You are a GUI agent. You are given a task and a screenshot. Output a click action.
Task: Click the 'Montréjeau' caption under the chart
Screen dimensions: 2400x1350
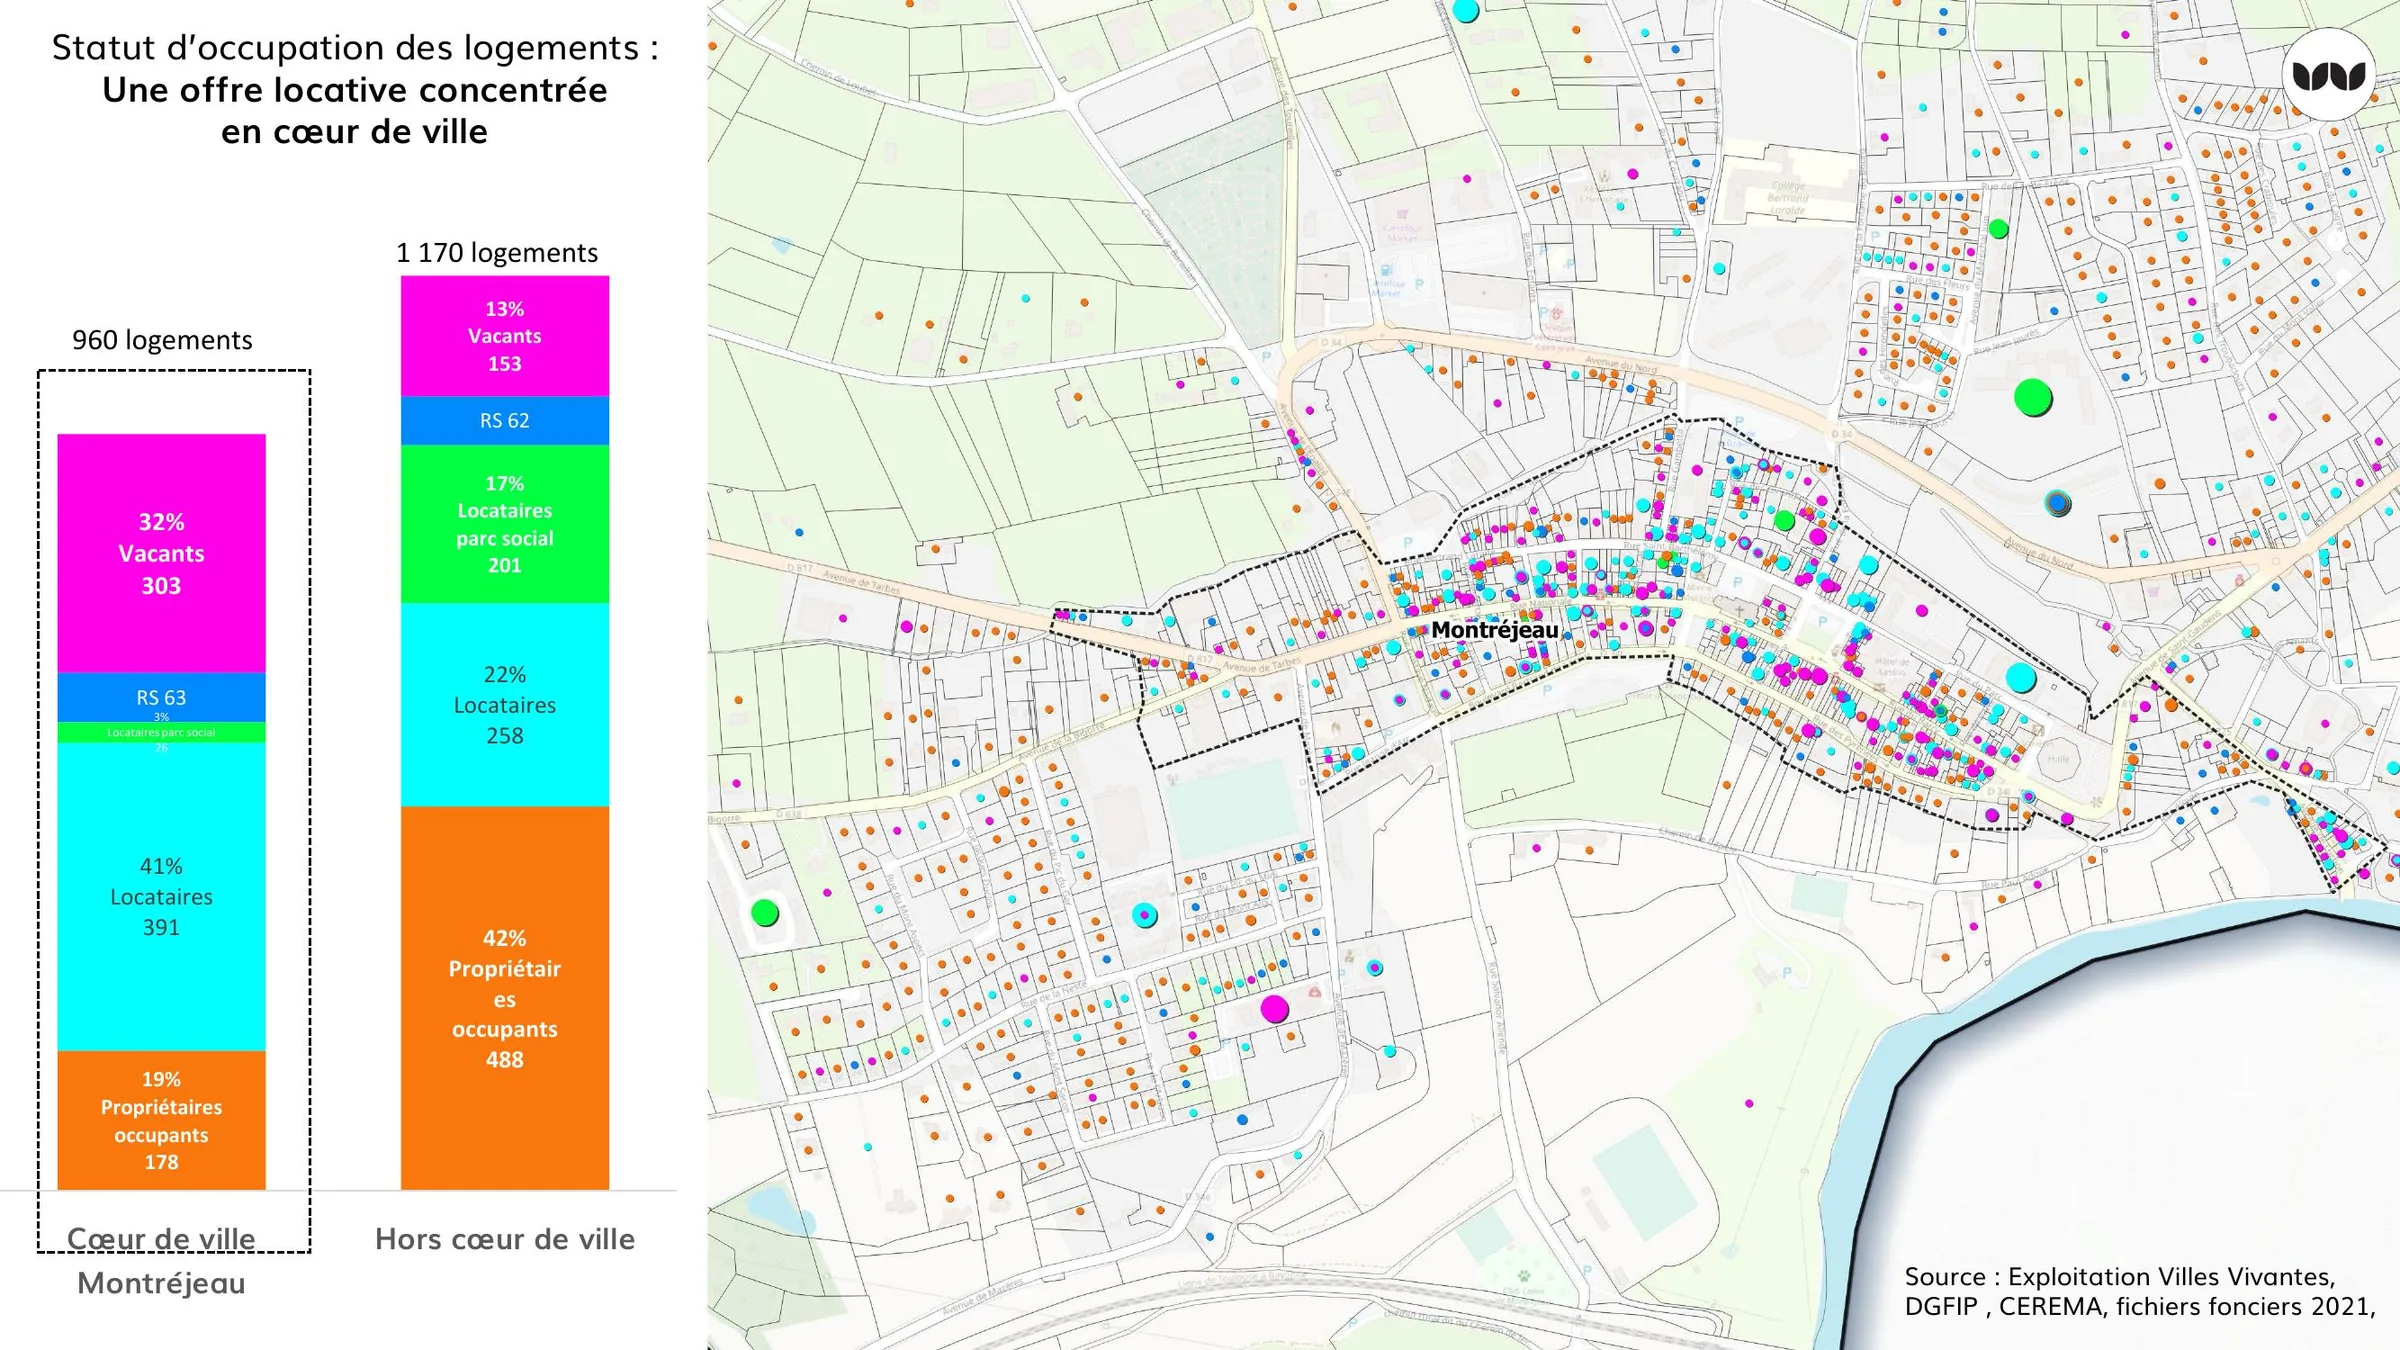161,1283
